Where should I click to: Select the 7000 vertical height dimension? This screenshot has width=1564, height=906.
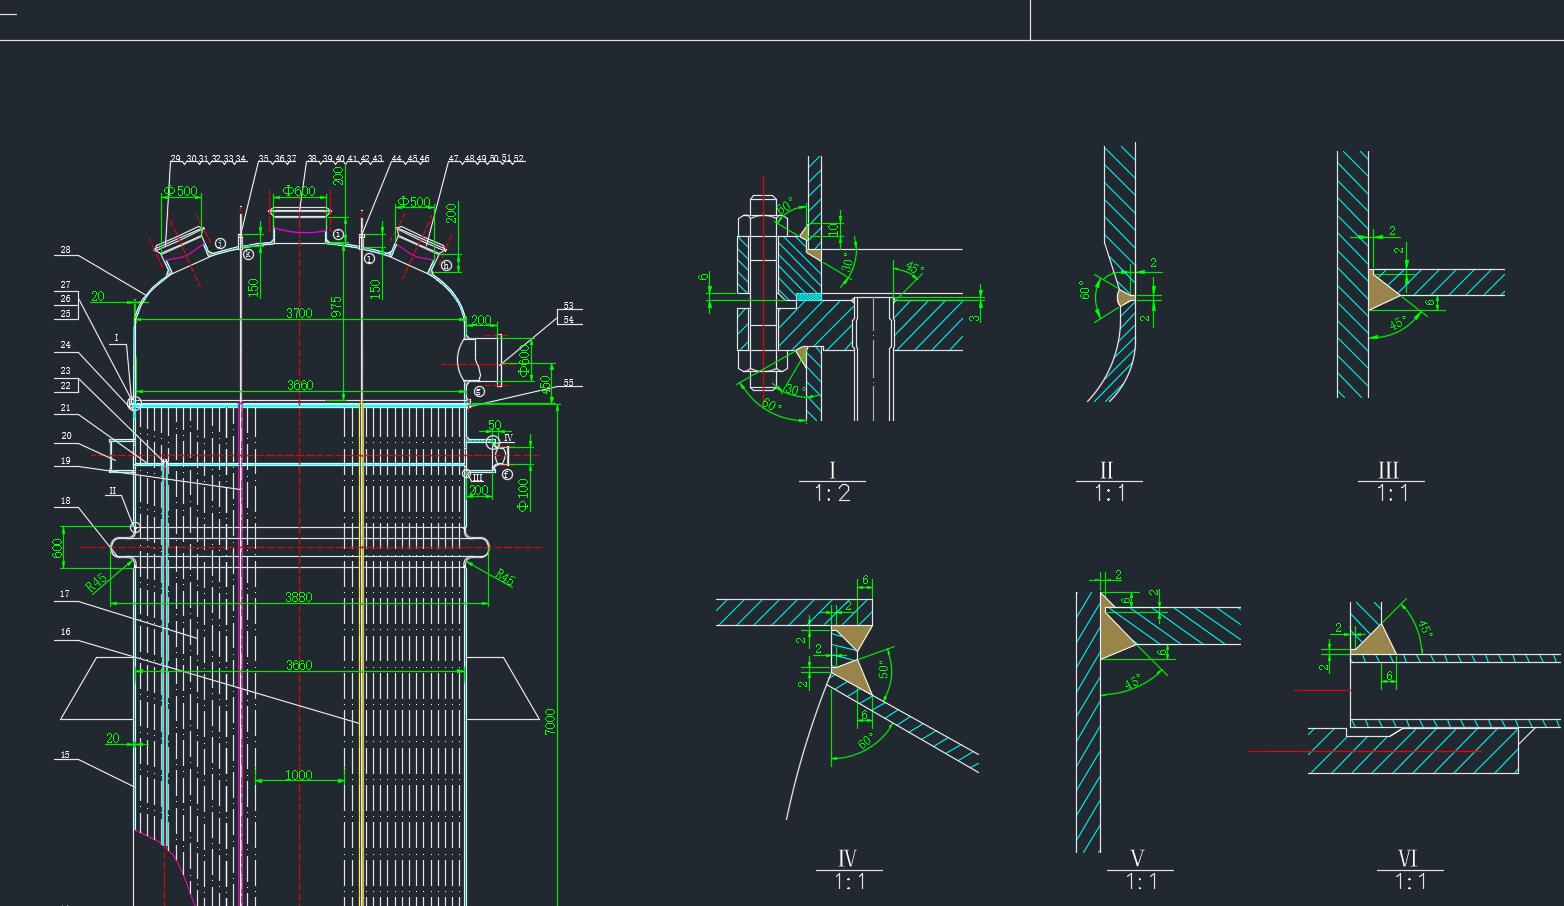click(x=550, y=722)
